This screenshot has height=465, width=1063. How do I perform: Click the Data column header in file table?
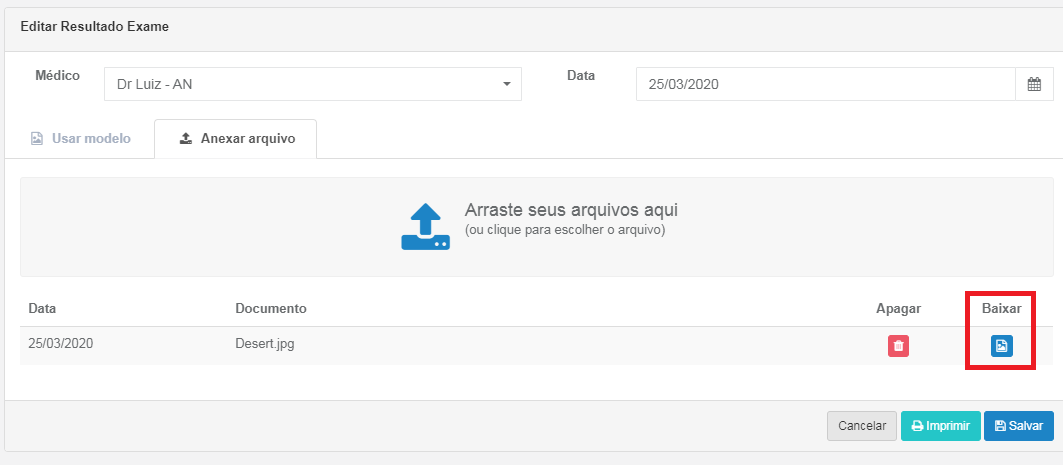point(42,308)
